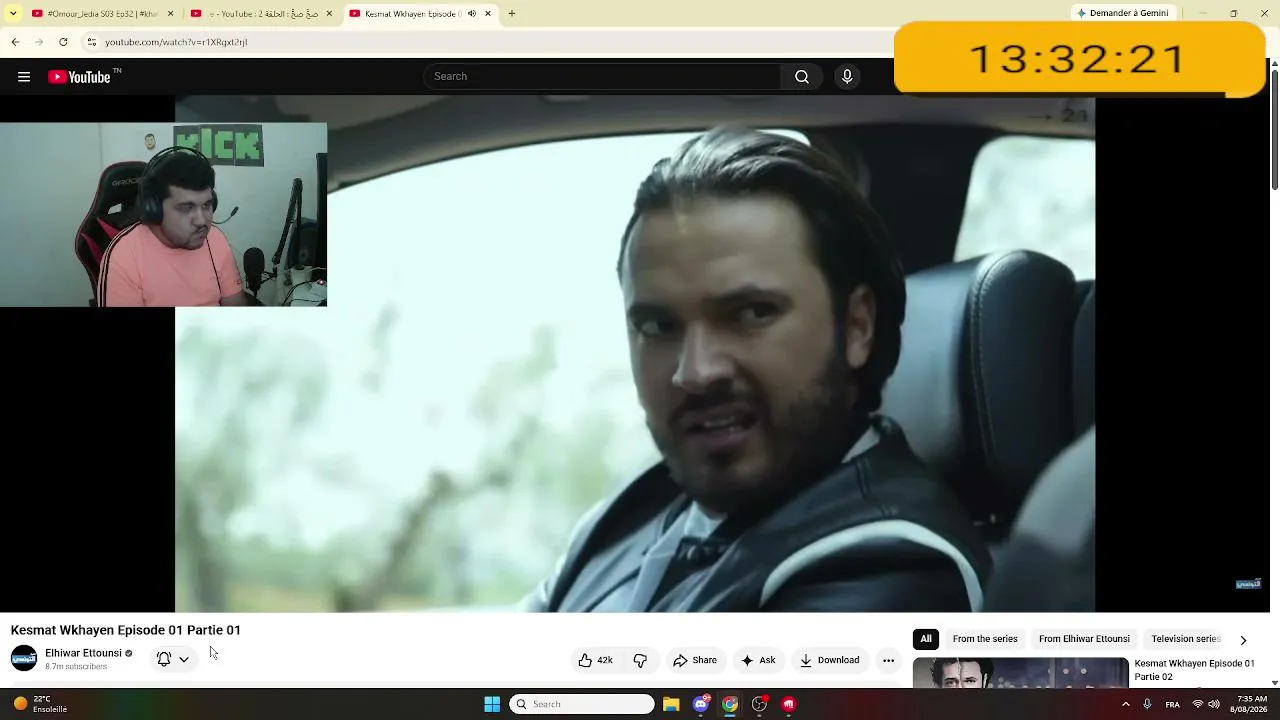
Task: Open the Elhiwar Ettounsi channel name link
Action: (83, 653)
